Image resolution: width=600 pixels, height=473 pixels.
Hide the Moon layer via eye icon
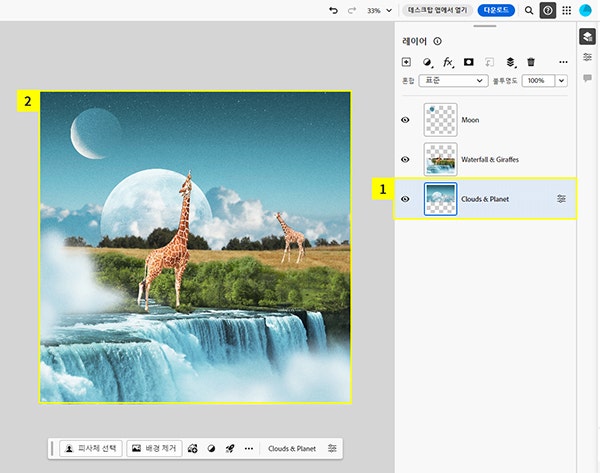point(406,120)
